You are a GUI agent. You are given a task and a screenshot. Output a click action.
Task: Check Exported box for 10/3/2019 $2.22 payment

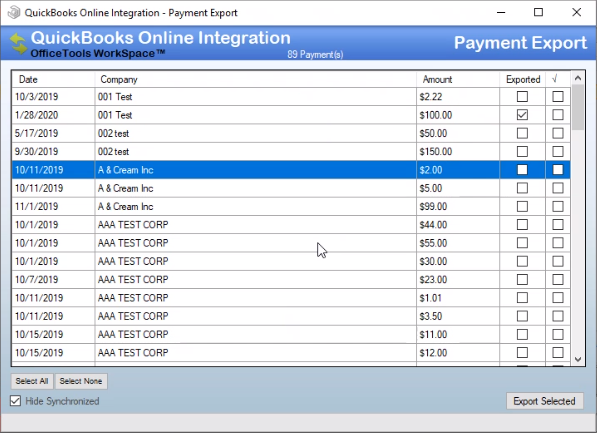click(522, 96)
